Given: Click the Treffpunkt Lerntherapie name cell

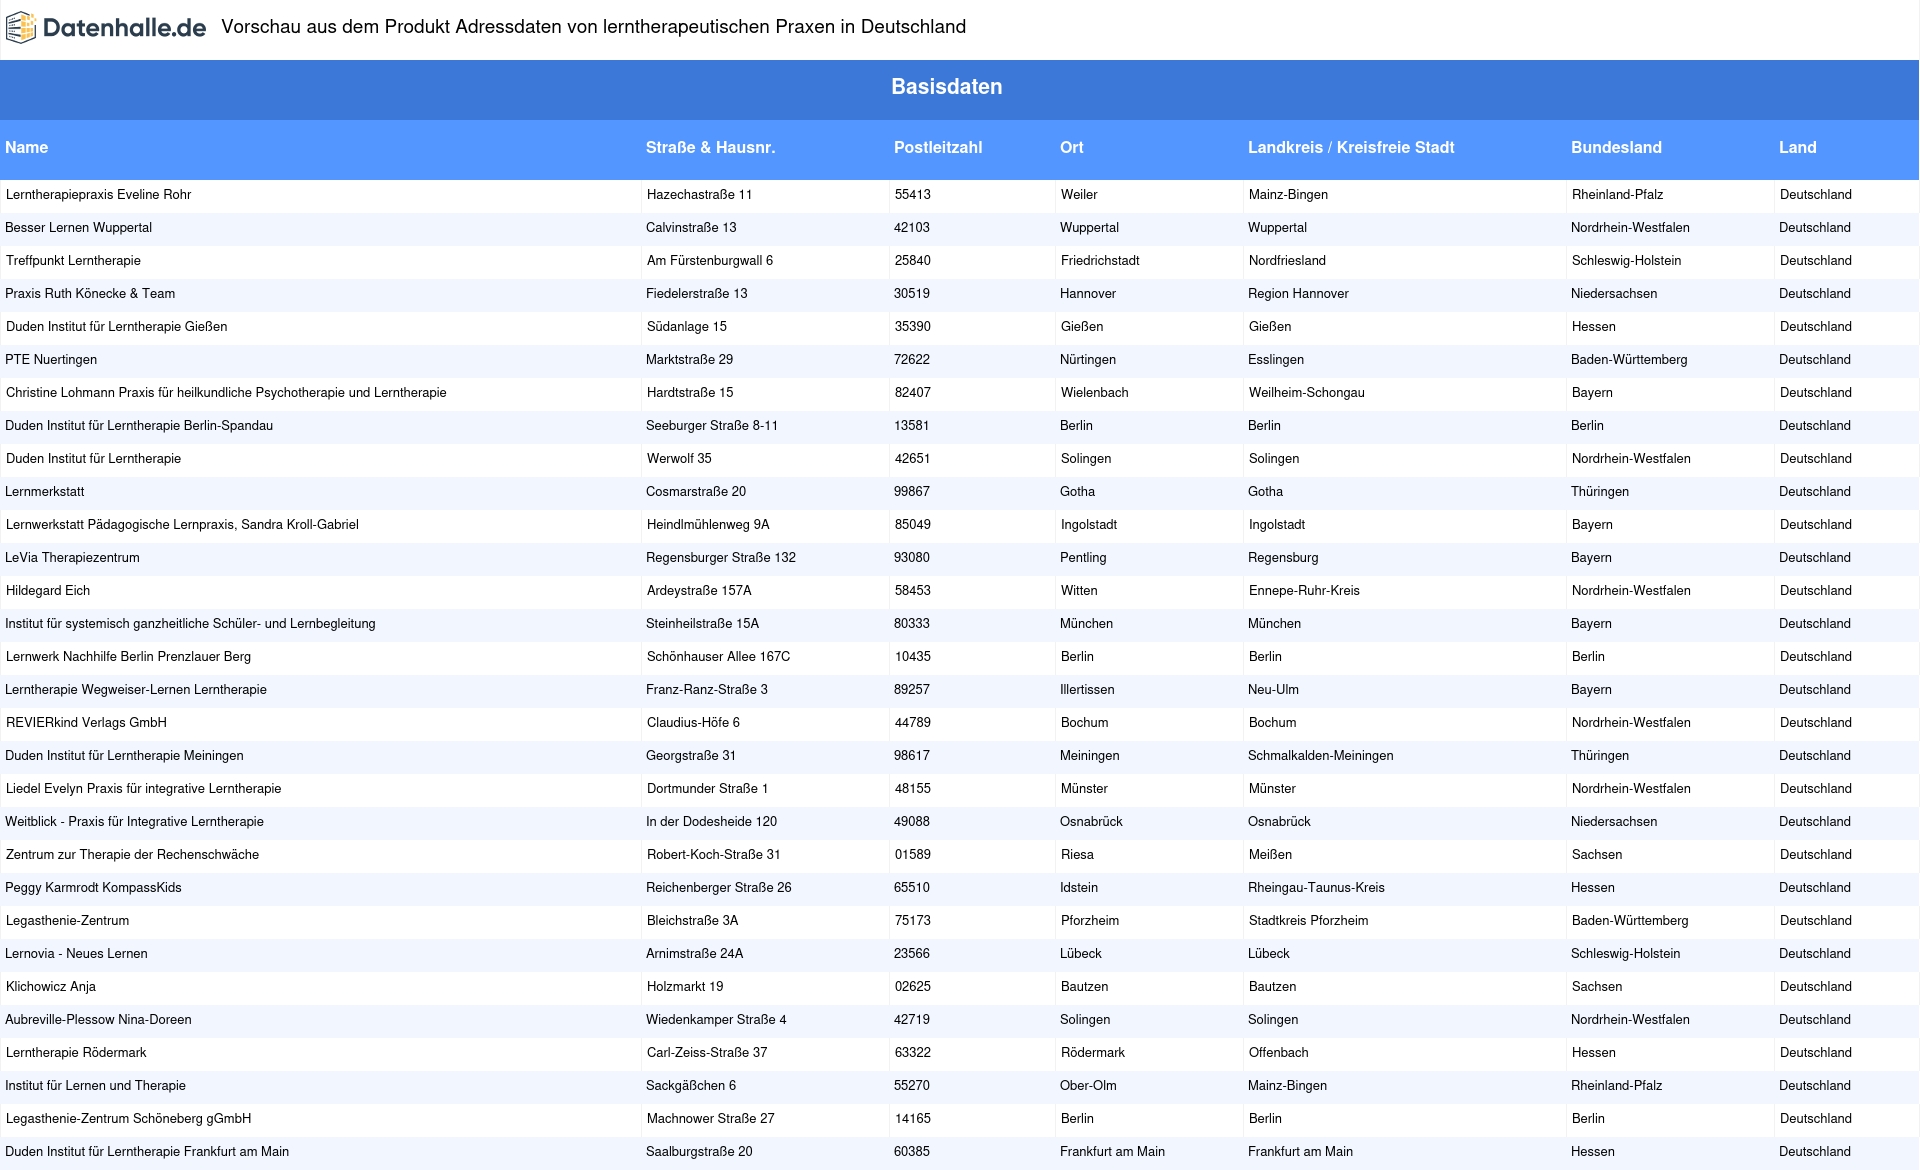Looking at the screenshot, I should coord(73,261).
